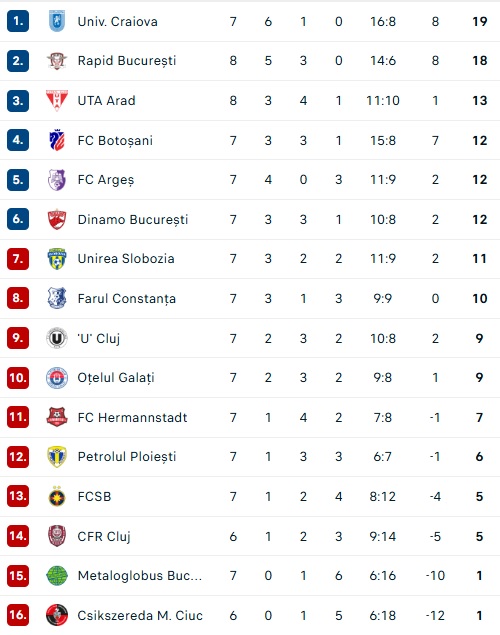Open the Unirea Slobozia team badge
Image resolution: width=500 pixels, height=635 pixels.
[57, 259]
